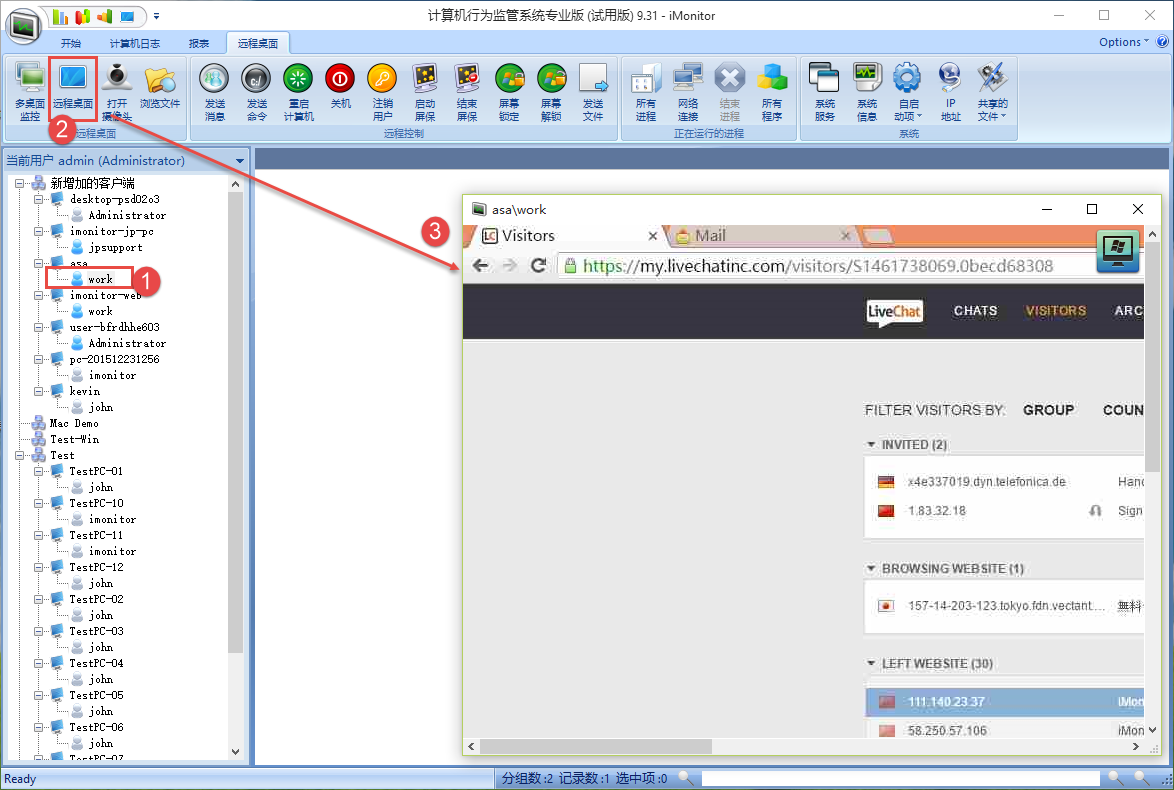The width and height of the screenshot is (1174, 790).
Task: Click the monitor icon in asa\work window
Action: click(x=1117, y=251)
